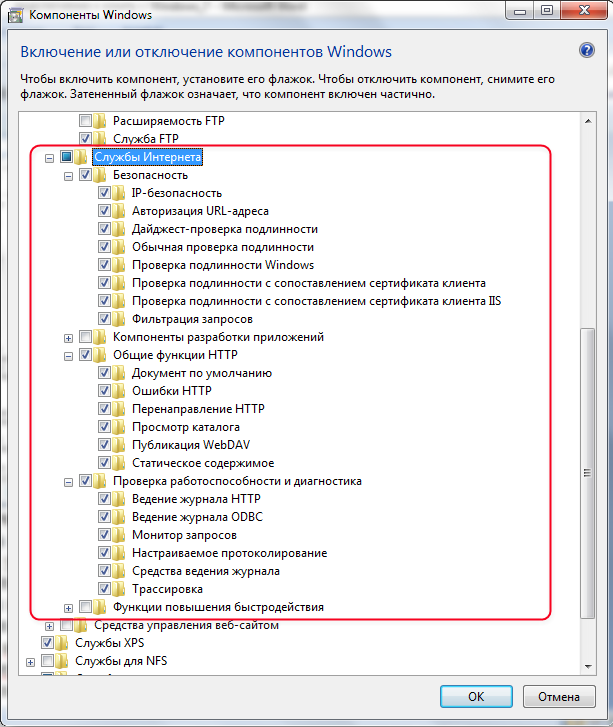Expand Компоненты разработки приложений node
613x727 pixels.
(x=68, y=338)
